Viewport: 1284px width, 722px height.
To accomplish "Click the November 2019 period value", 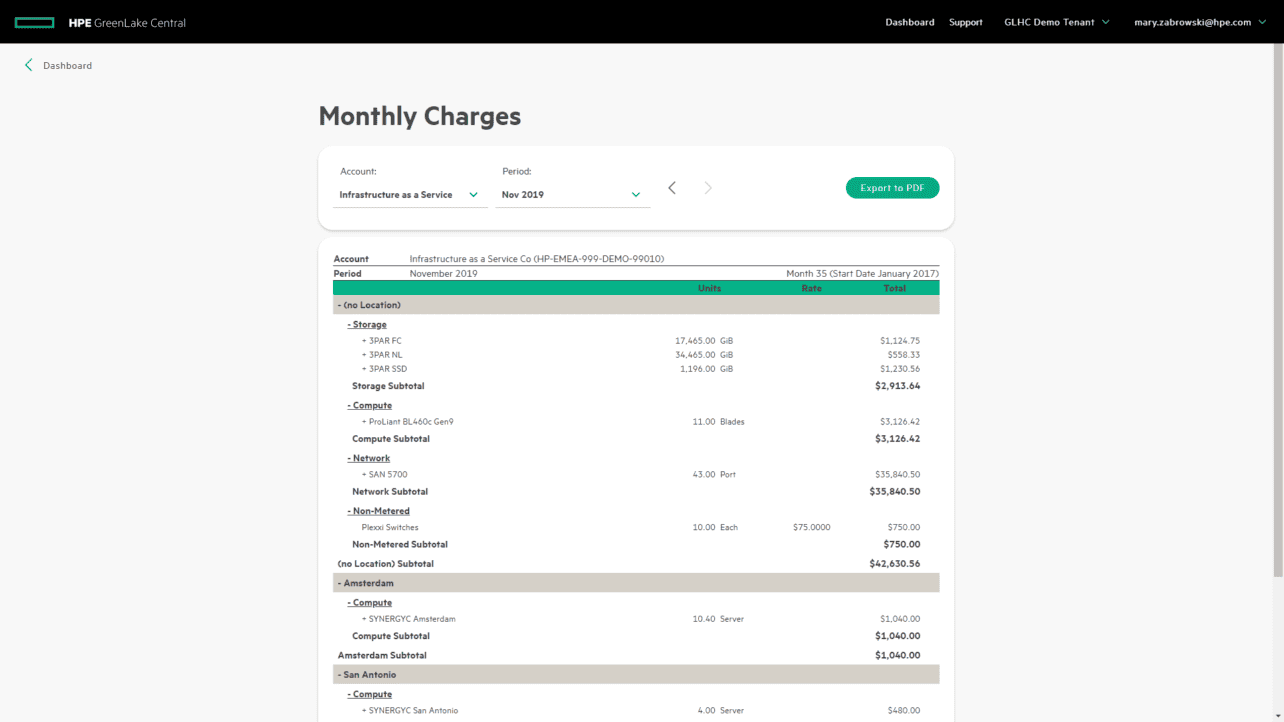I will pyautogui.click(x=443, y=273).
